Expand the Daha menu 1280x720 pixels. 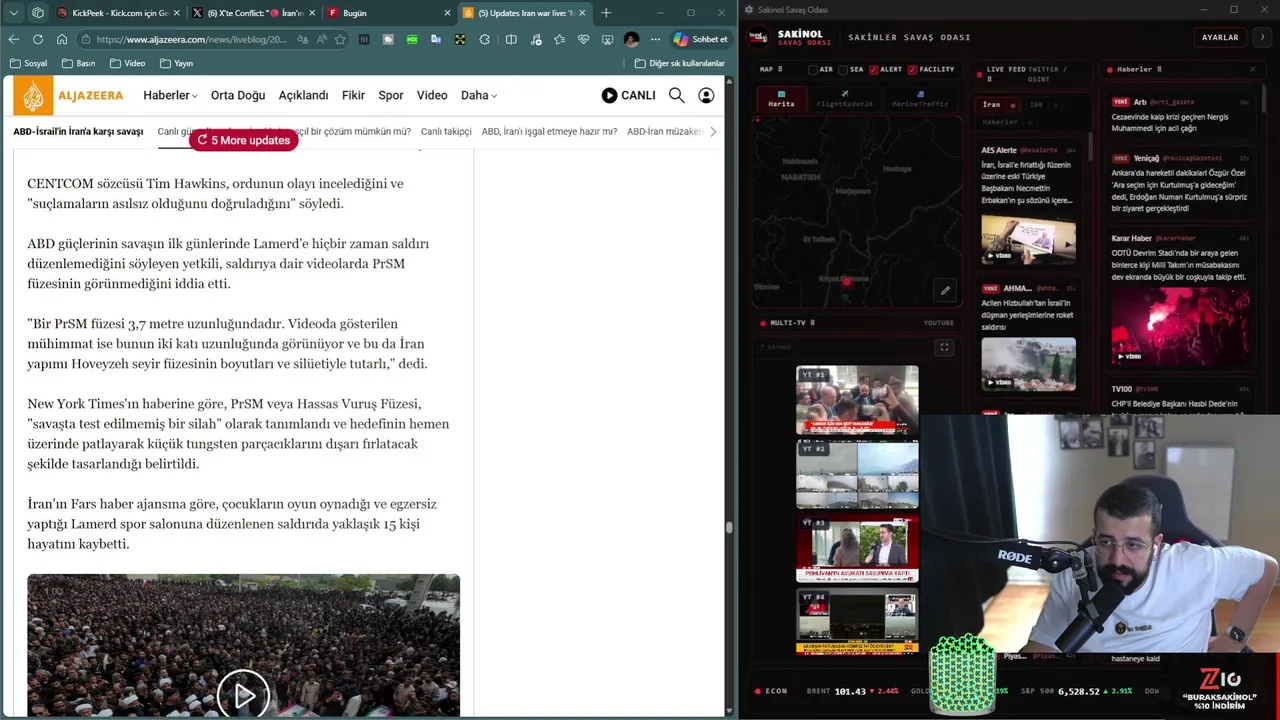[478, 95]
